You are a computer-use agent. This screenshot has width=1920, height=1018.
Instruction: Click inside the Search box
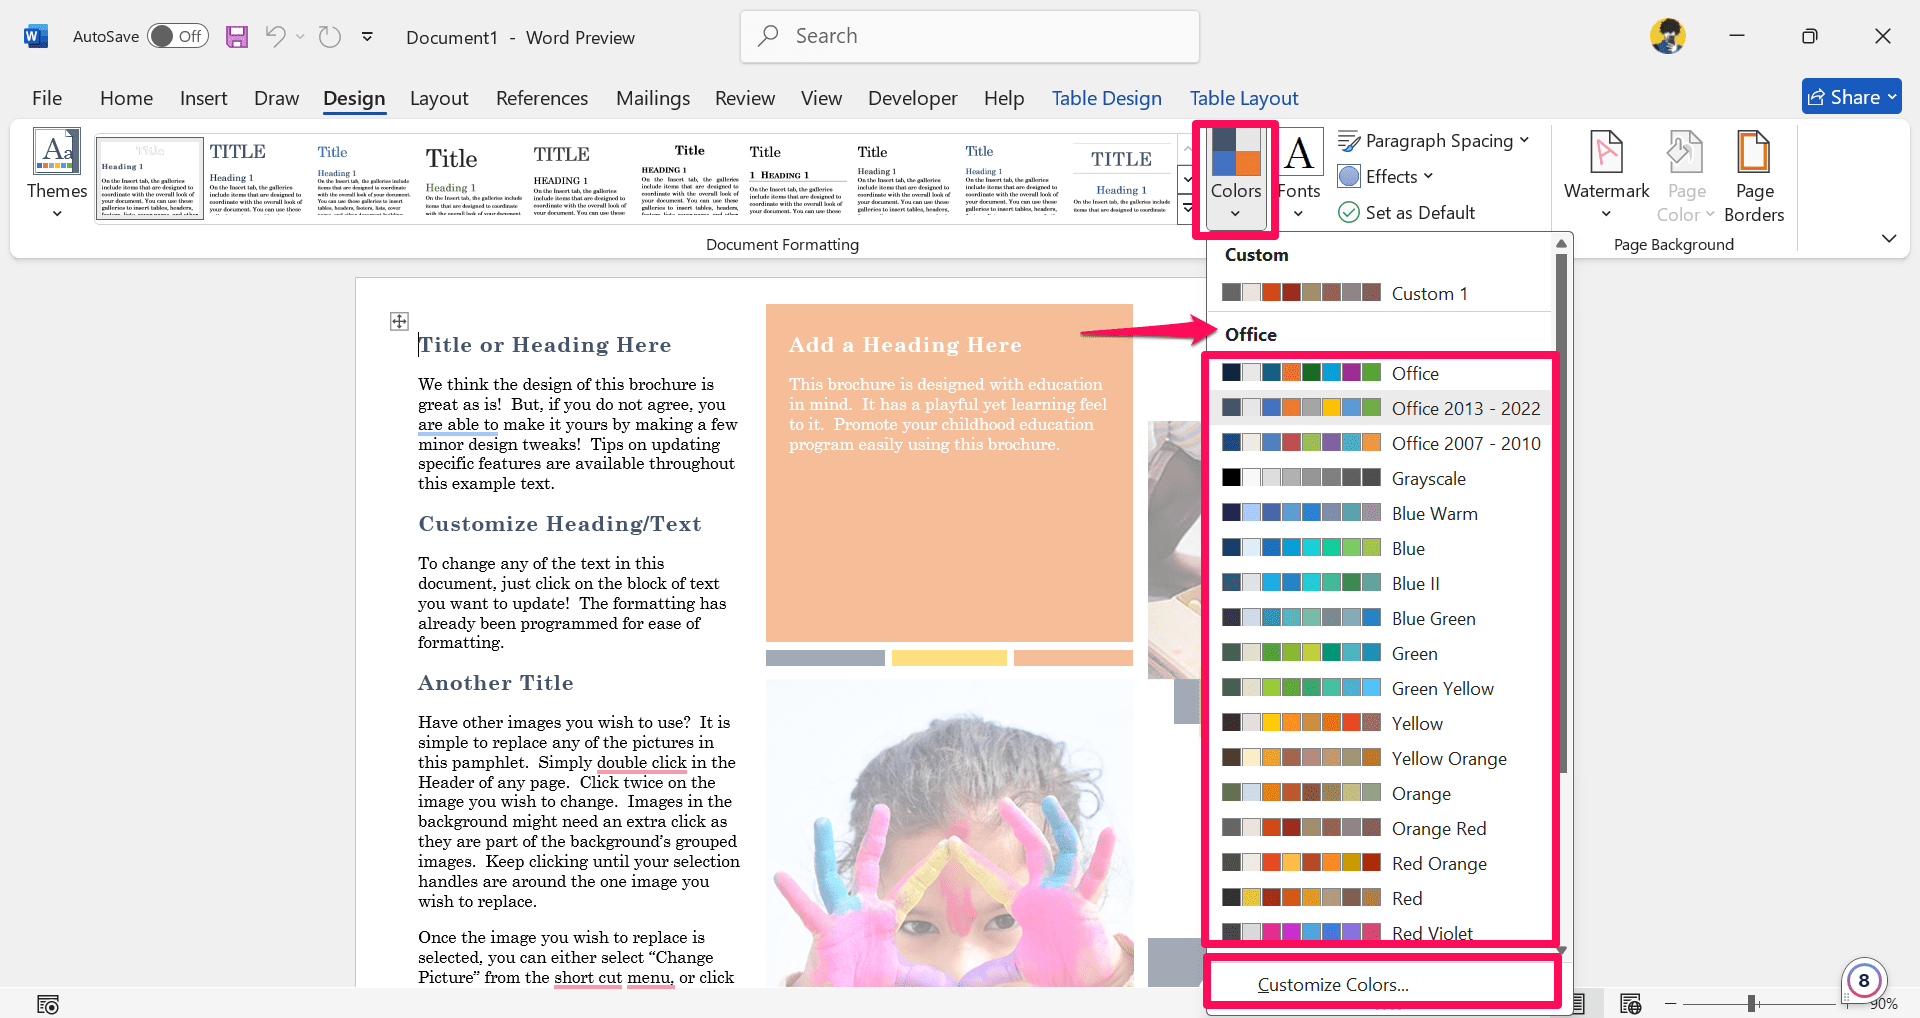point(969,36)
